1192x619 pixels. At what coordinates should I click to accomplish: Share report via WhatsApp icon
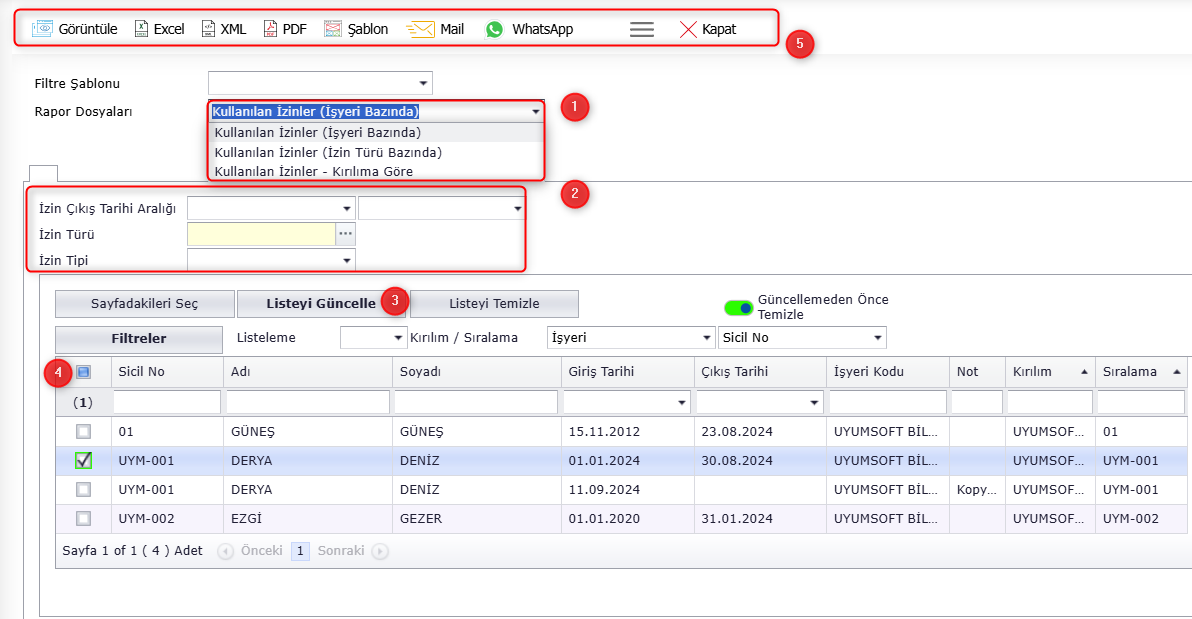[x=495, y=29]
